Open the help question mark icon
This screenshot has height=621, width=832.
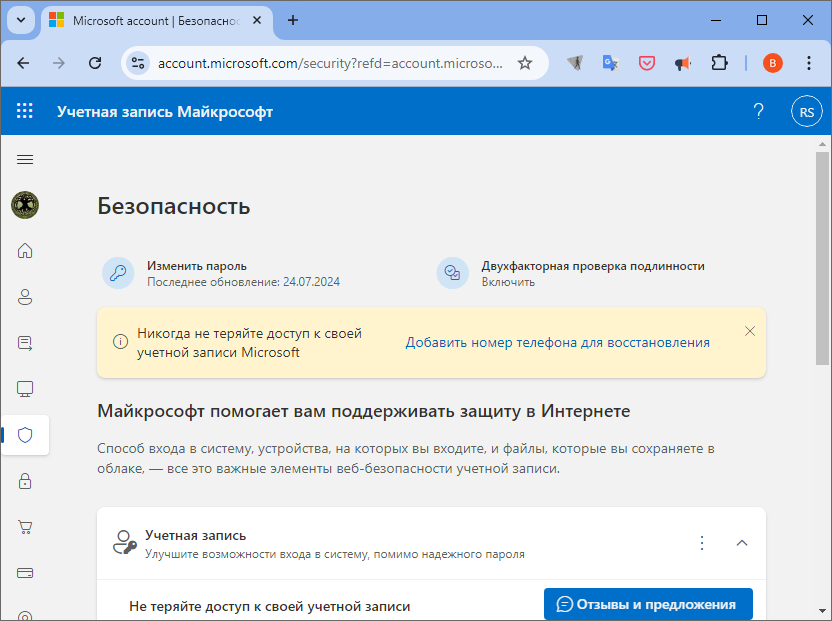[758, 111]
